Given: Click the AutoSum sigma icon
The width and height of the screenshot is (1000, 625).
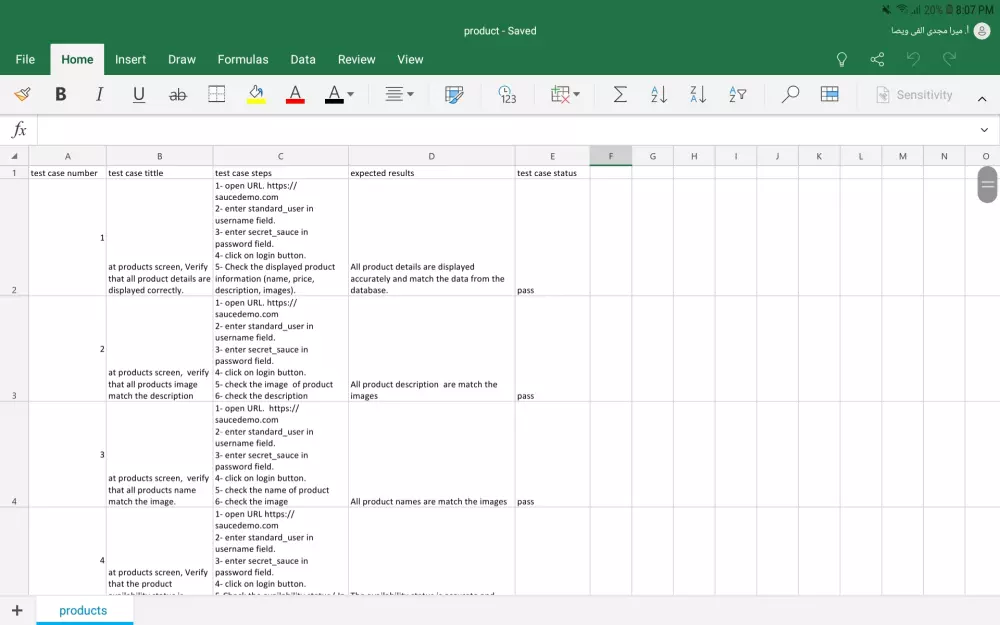Looking at the screenshot, I should [619, 94].
